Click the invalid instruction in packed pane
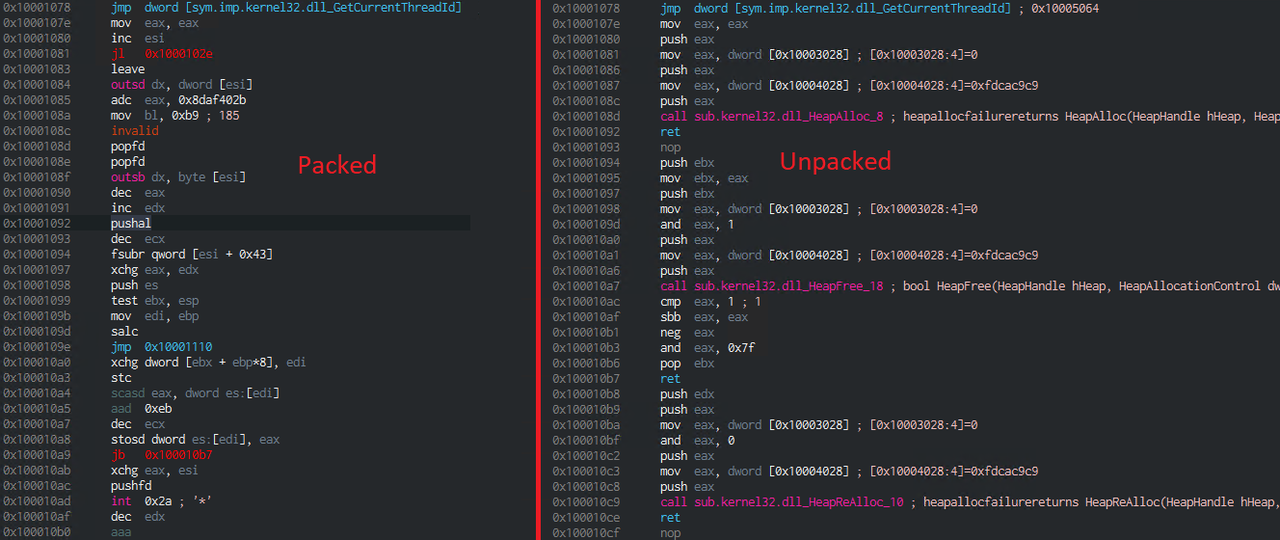This screenshot has height=540, width=1280. pos(134,131)
